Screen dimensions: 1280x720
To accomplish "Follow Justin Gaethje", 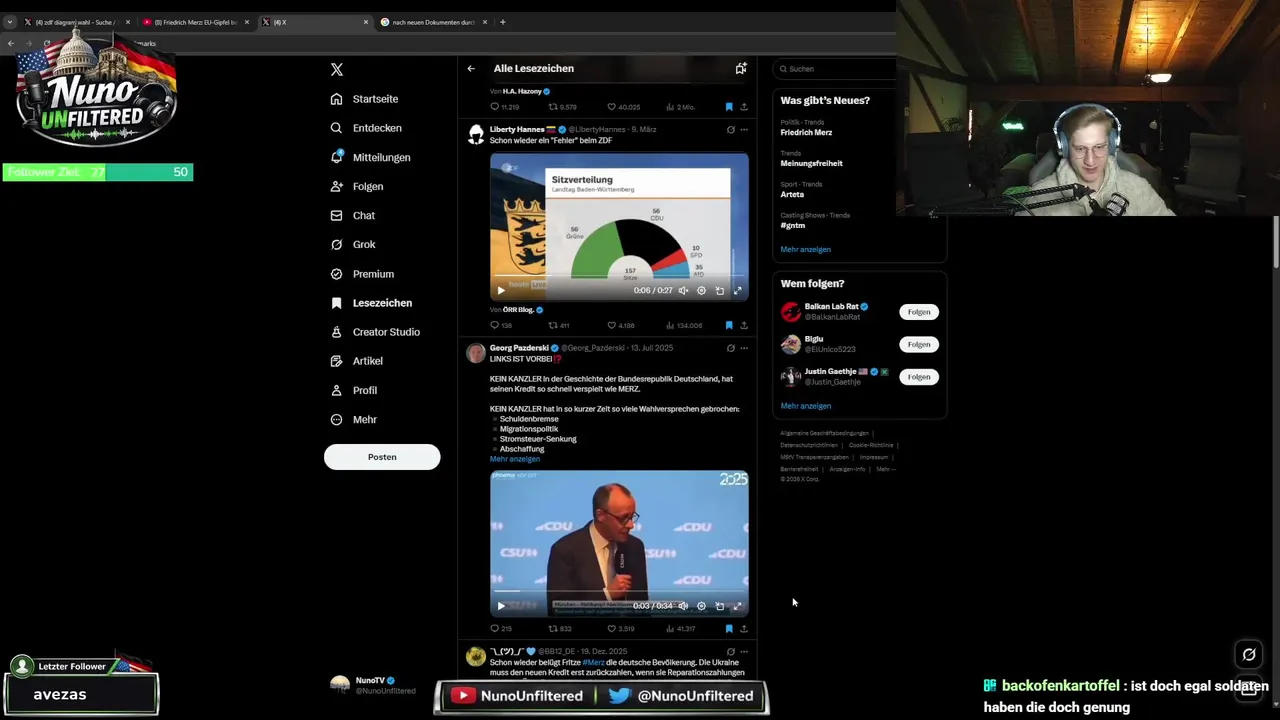I will pos(919,377).
